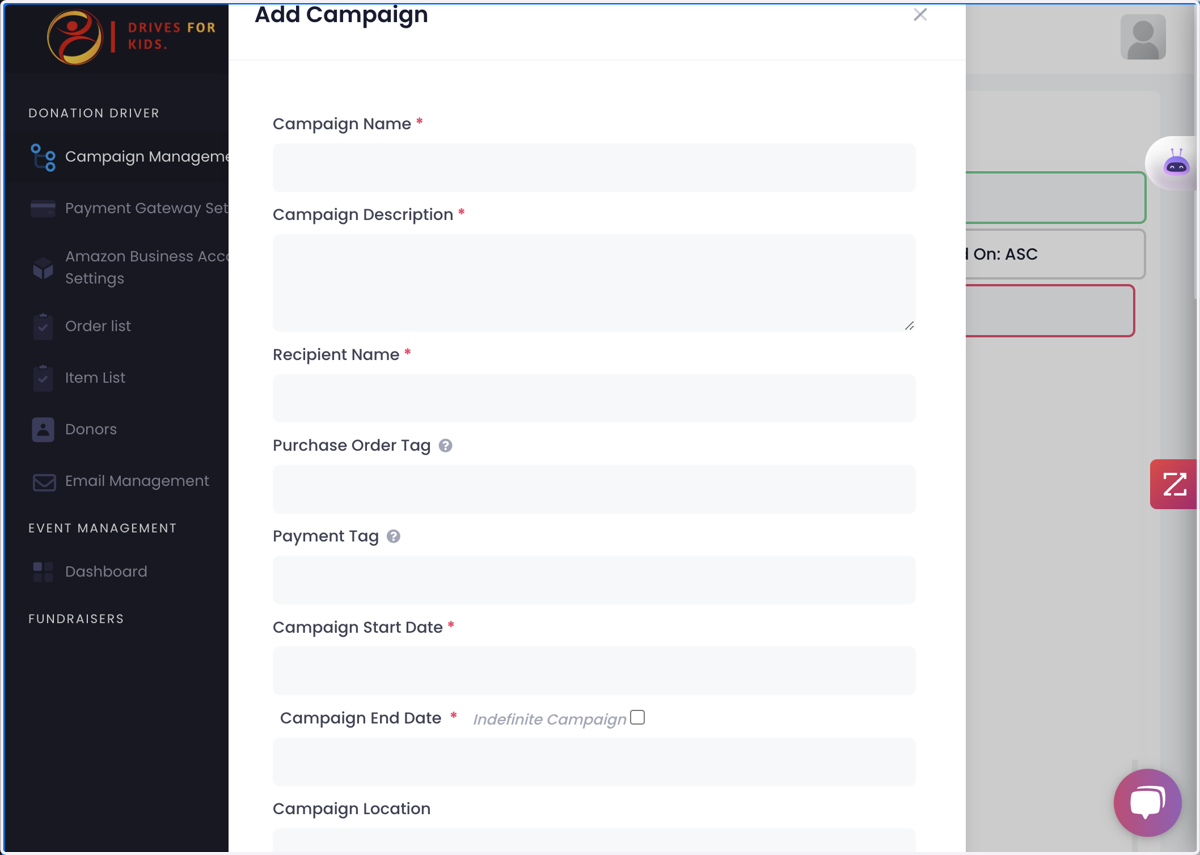Viewport: 1200px width, 855px height.
Task: Open the Campaign Start Date picker field
Action: tap(594, 671)
